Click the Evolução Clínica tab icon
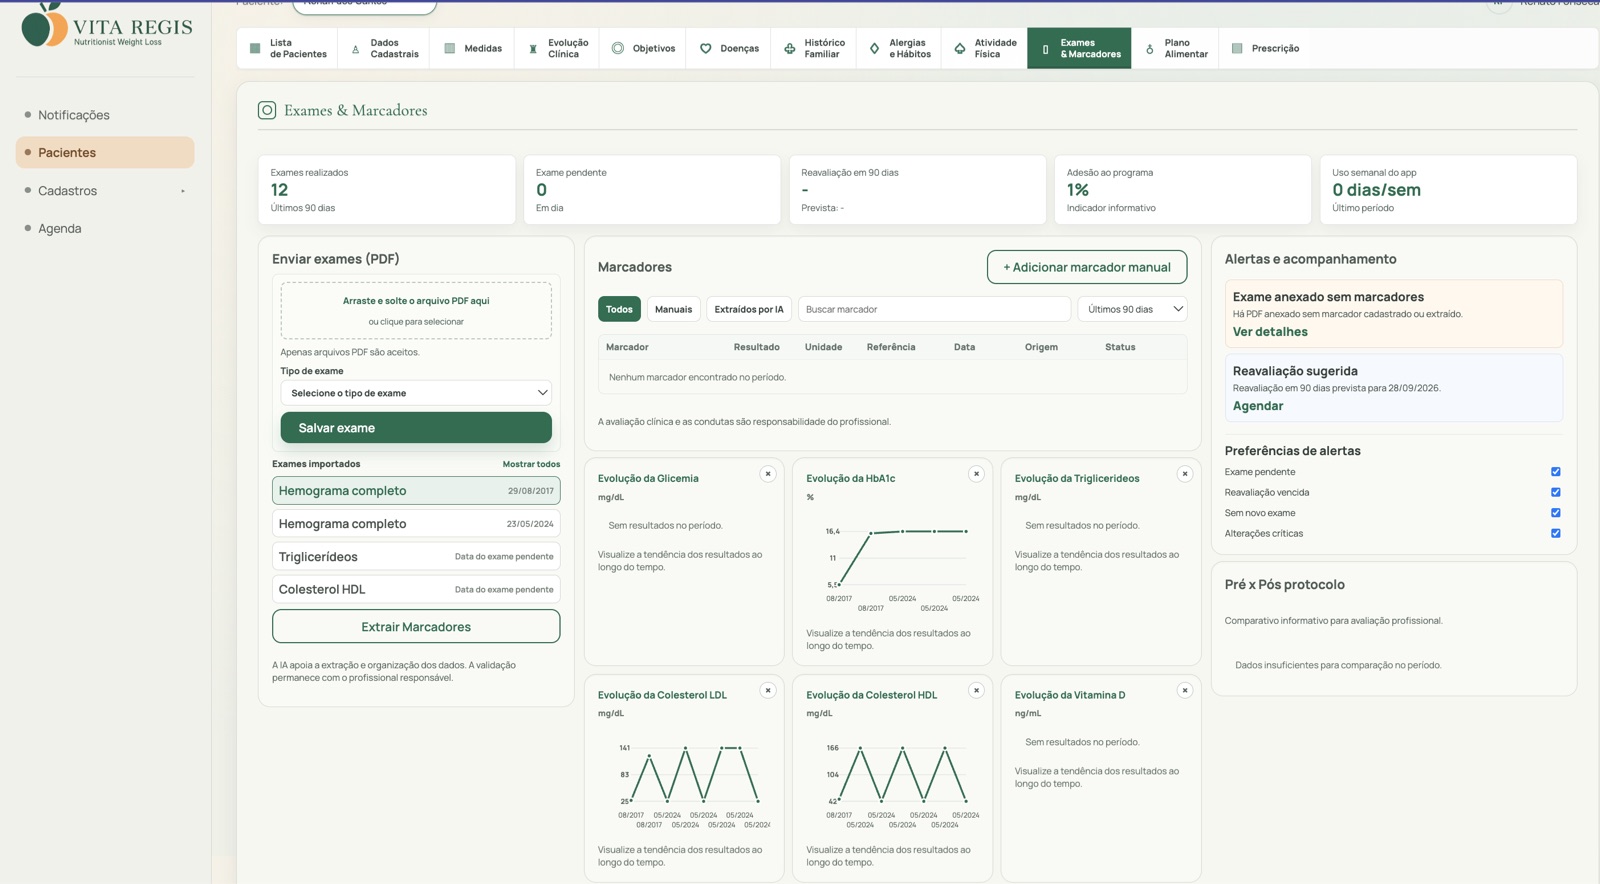 coord(533,48)
